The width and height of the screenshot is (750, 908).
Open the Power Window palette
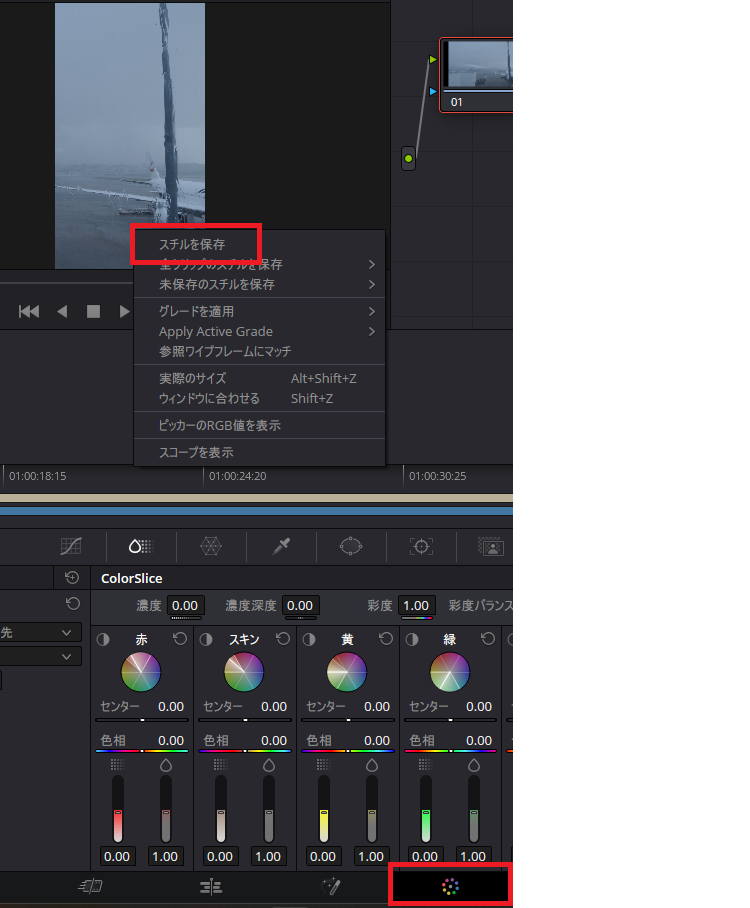pyautogui.click(x=351, y=546)
